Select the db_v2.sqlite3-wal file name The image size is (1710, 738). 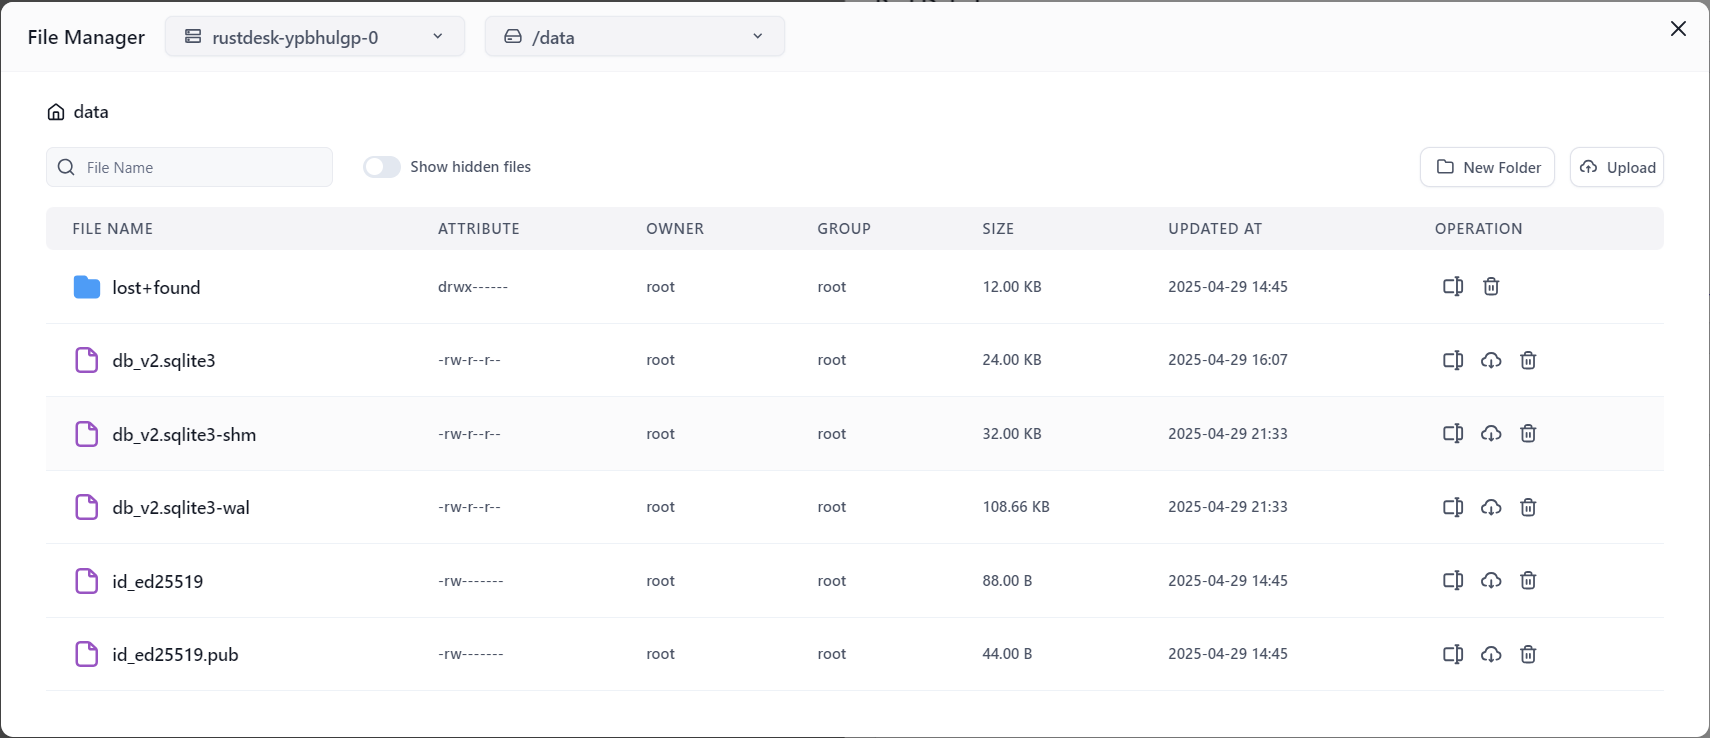click(x=181, y=508)
